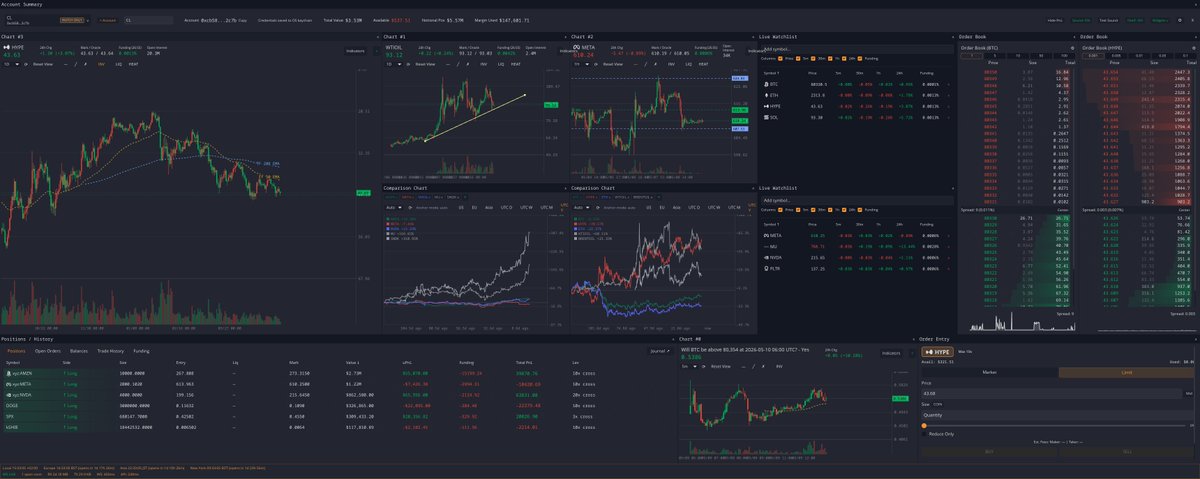
Task: Toggle Flash ON in the top bar
Action: (x=1135, y=20)
